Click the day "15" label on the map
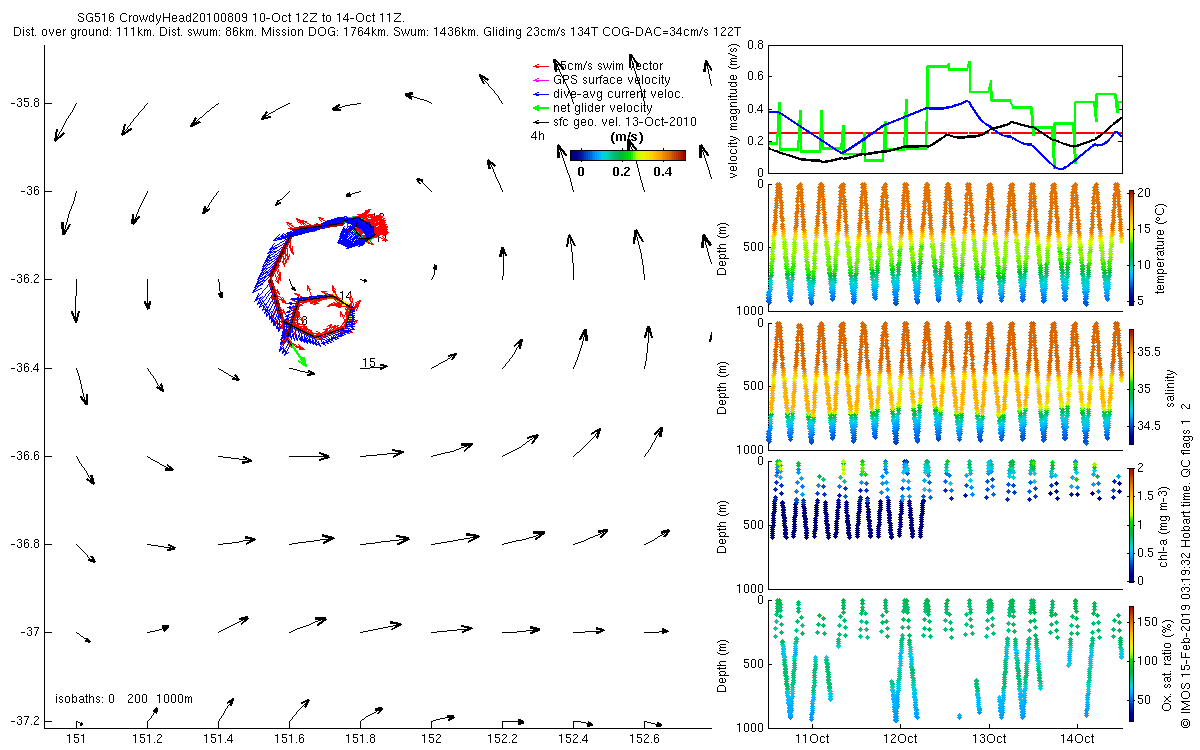 [x=368, y=363]
